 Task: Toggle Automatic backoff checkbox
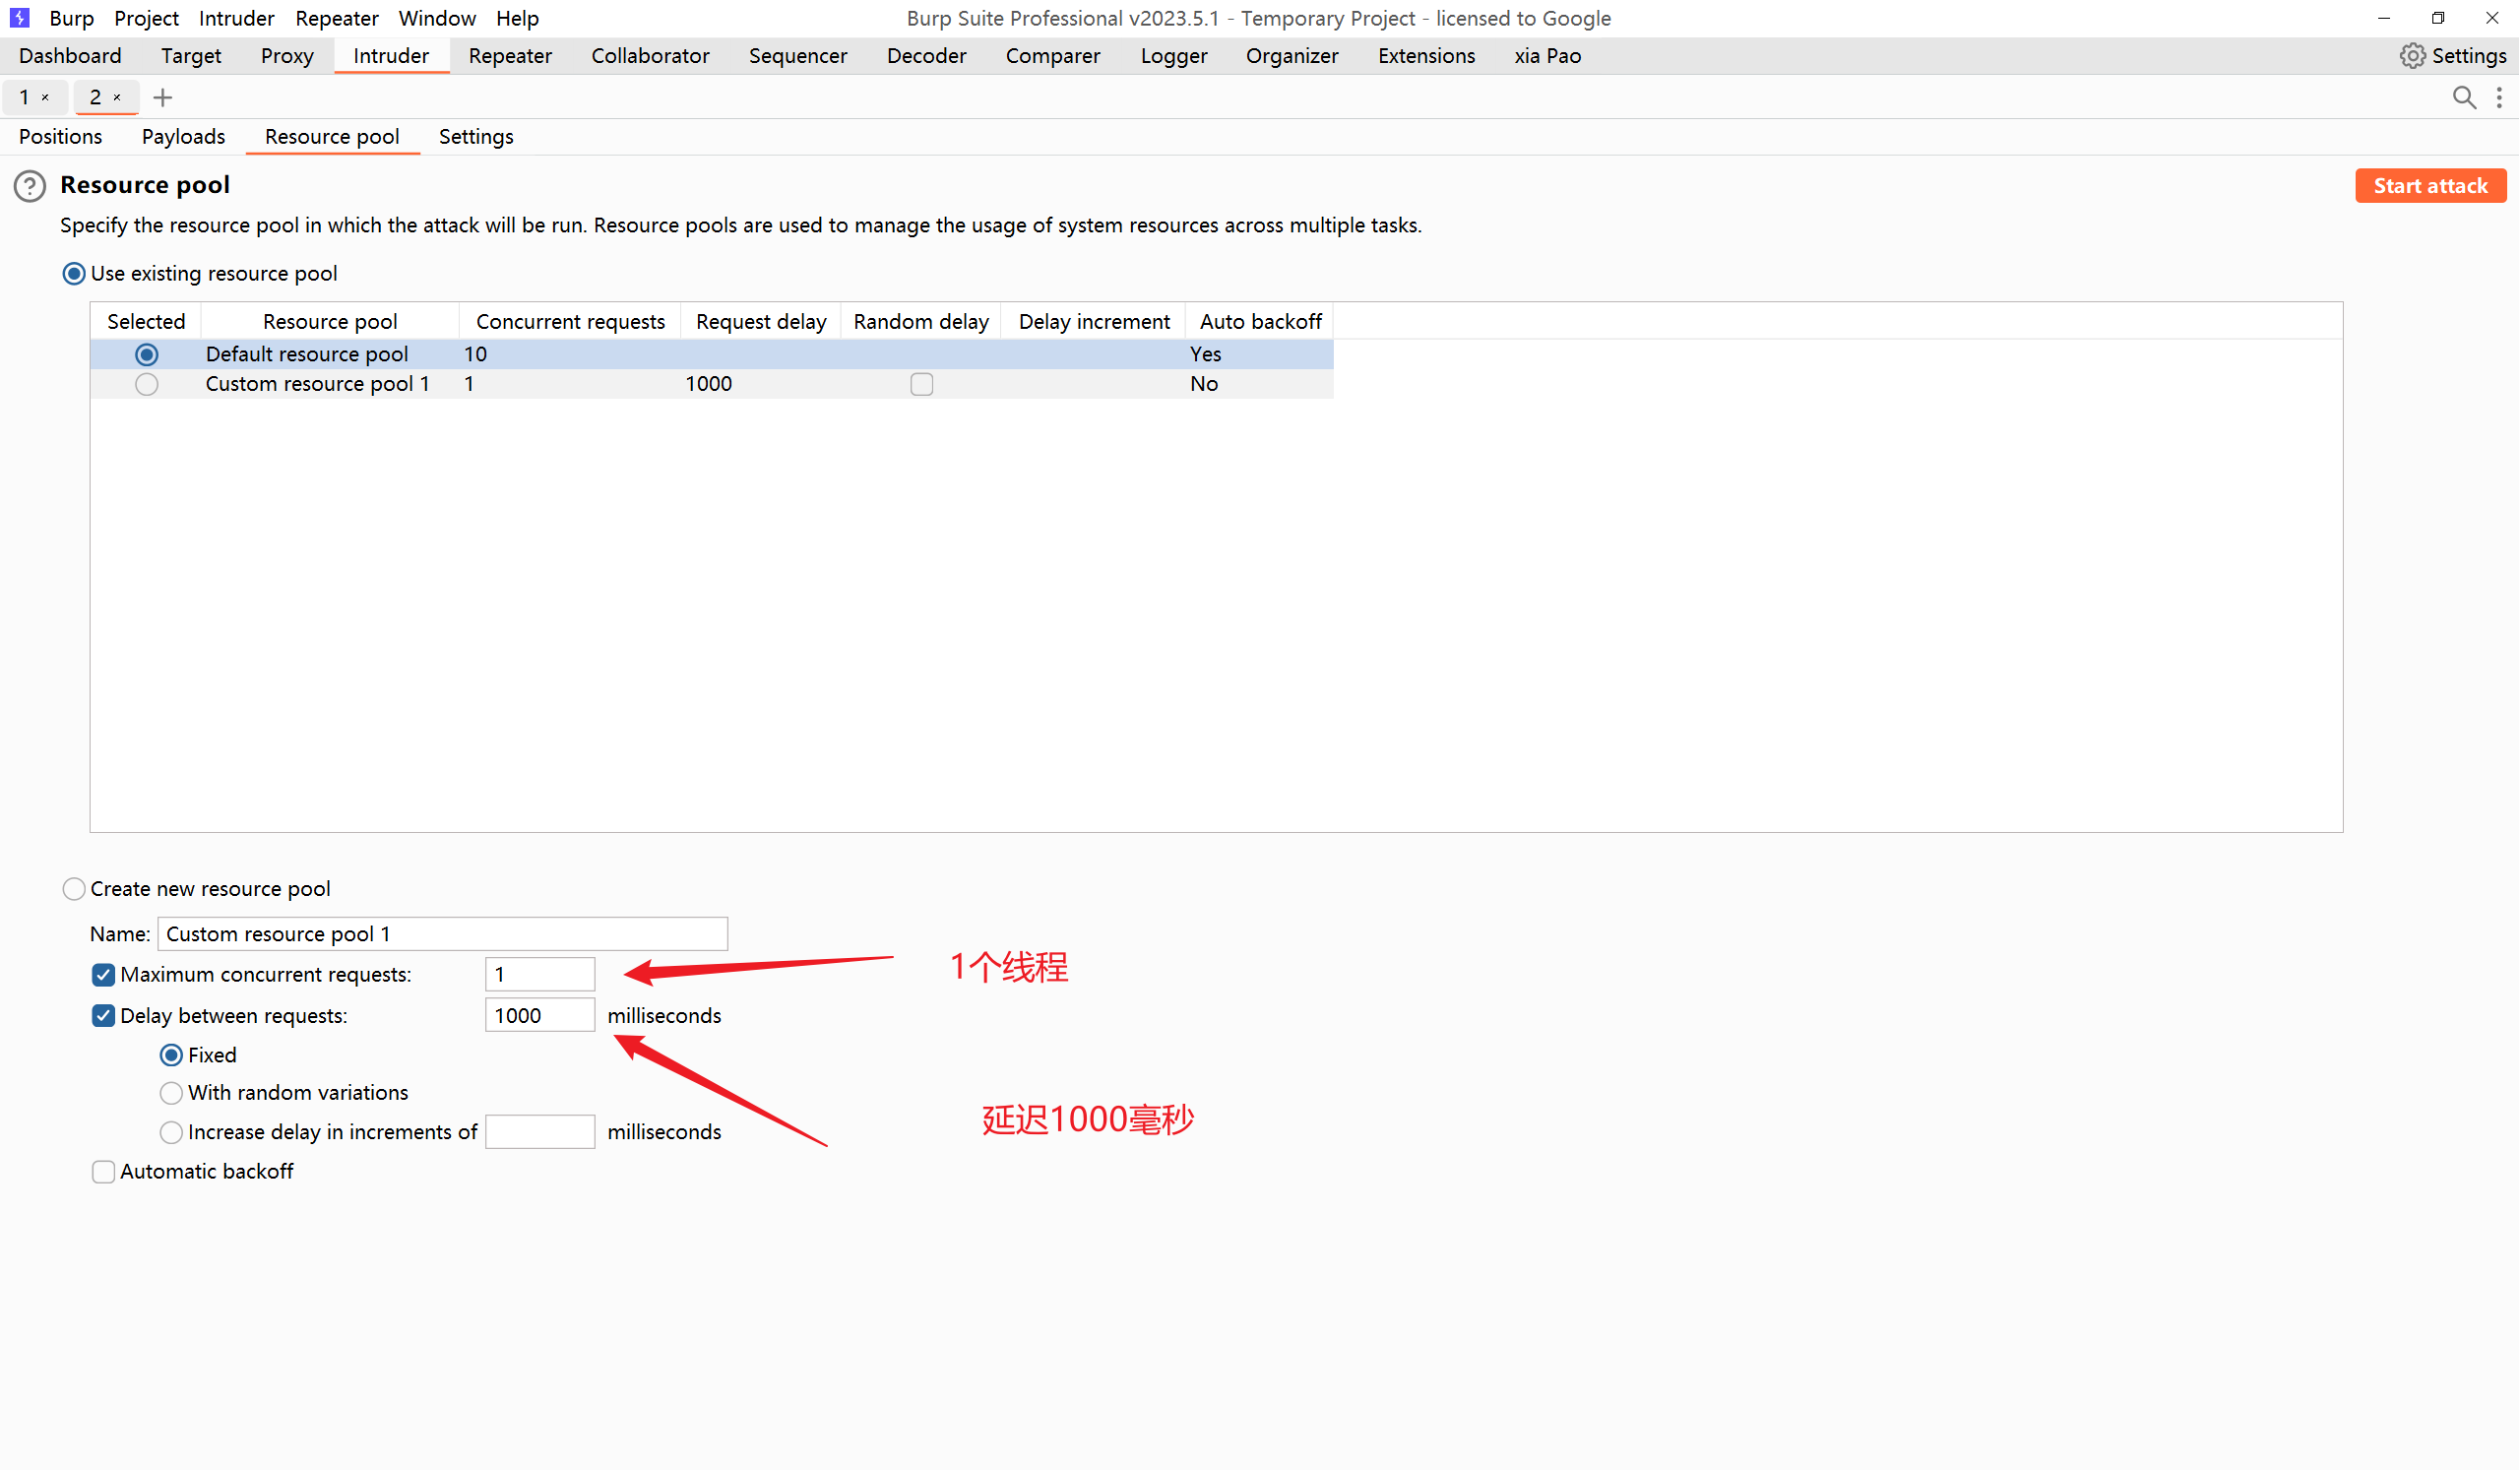(103, 1172)
